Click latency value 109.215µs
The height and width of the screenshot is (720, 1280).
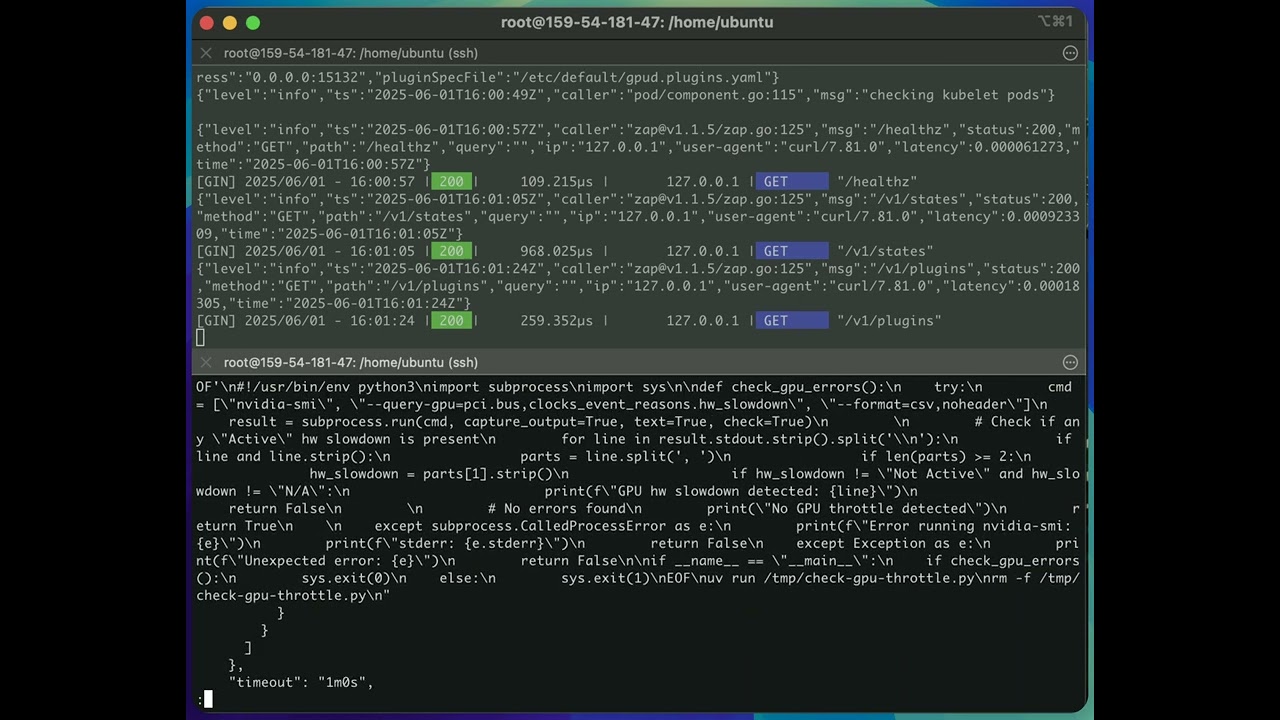557,182
